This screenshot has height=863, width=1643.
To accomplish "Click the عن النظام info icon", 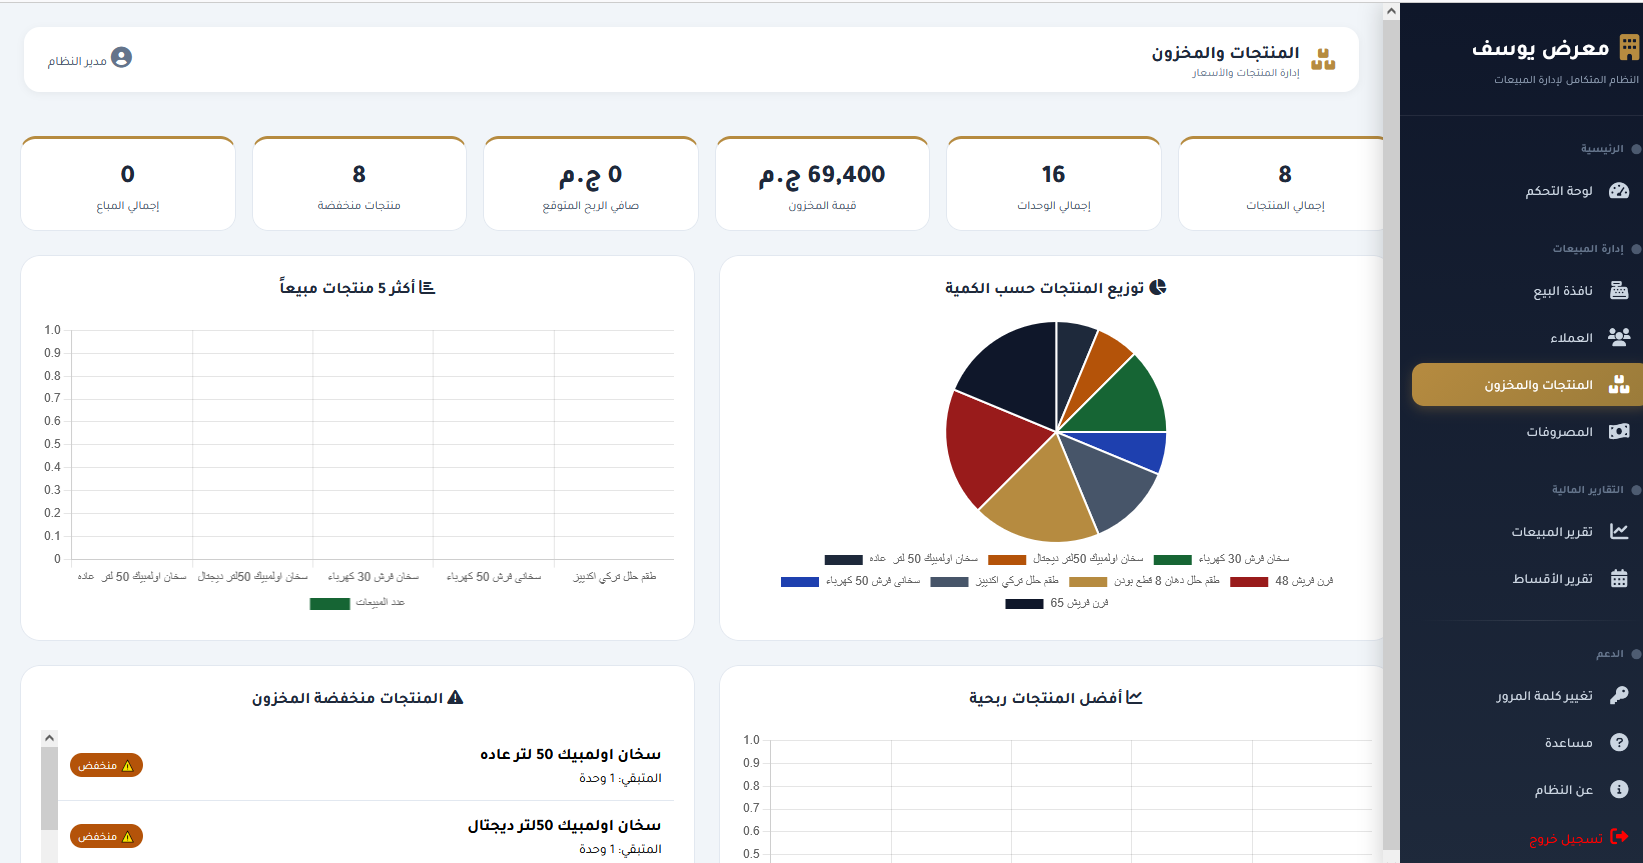I will pyautogui.click(x=1619, y=789).
